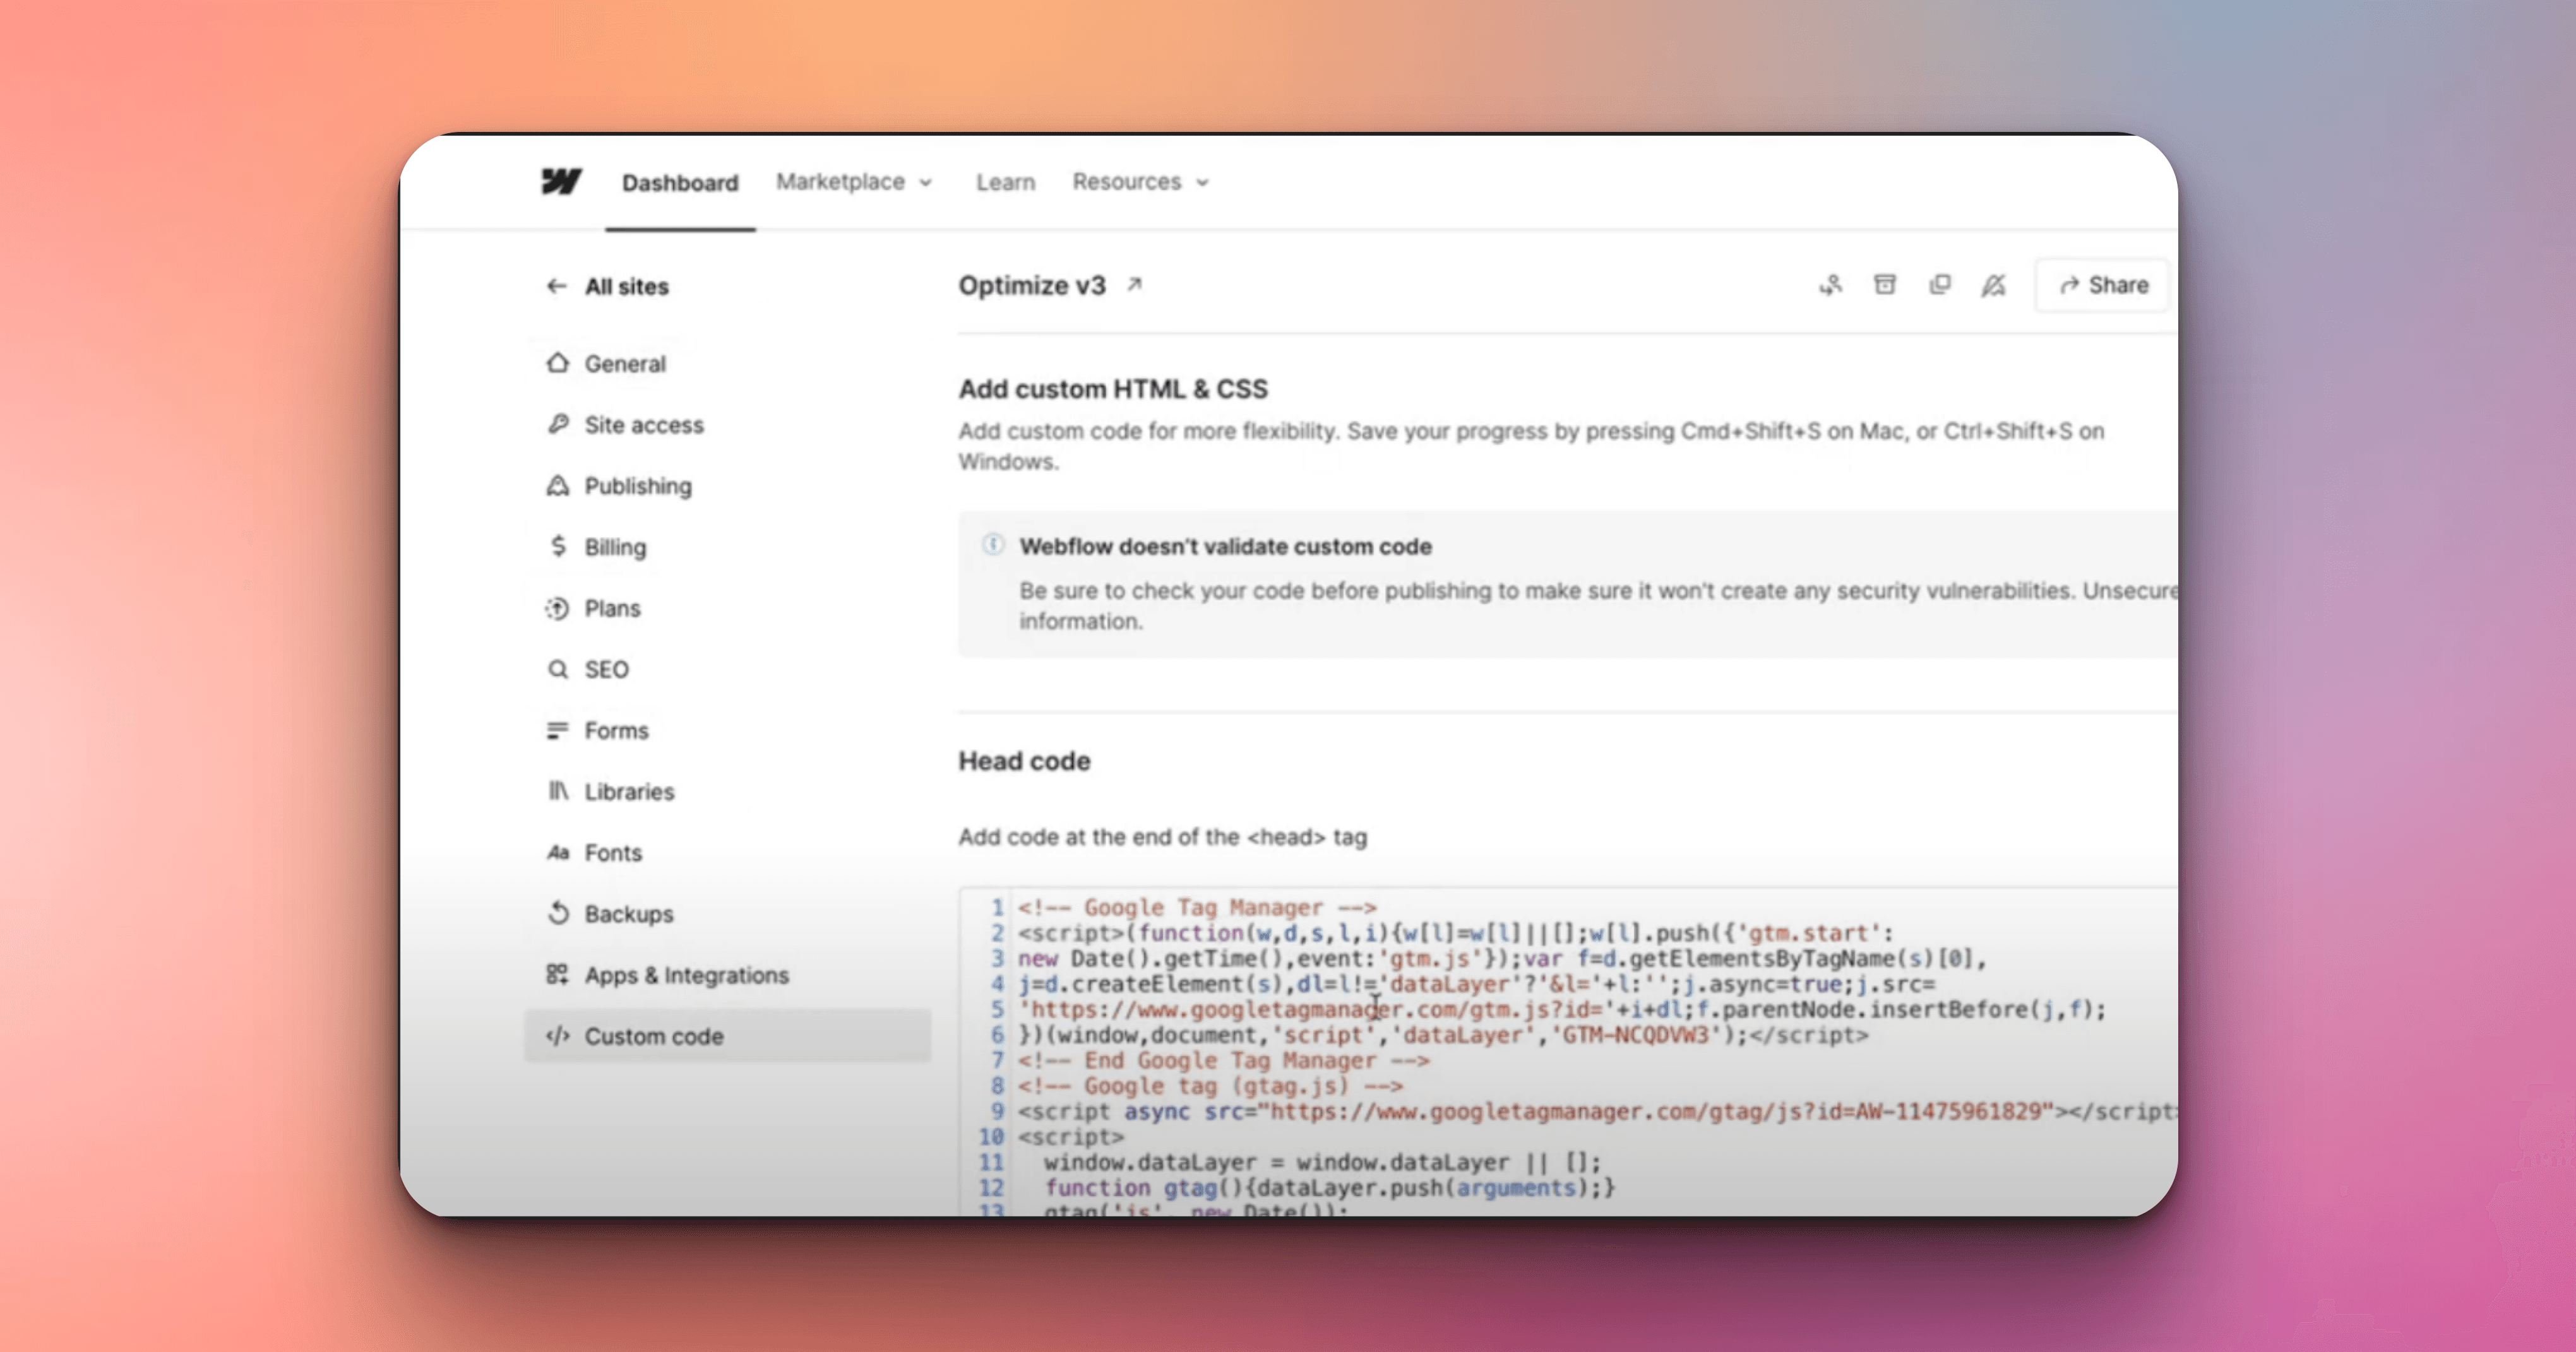The image size is (2576, 1352).
Task: Switch to the Dashboard tab
Action: click(680, 183)
